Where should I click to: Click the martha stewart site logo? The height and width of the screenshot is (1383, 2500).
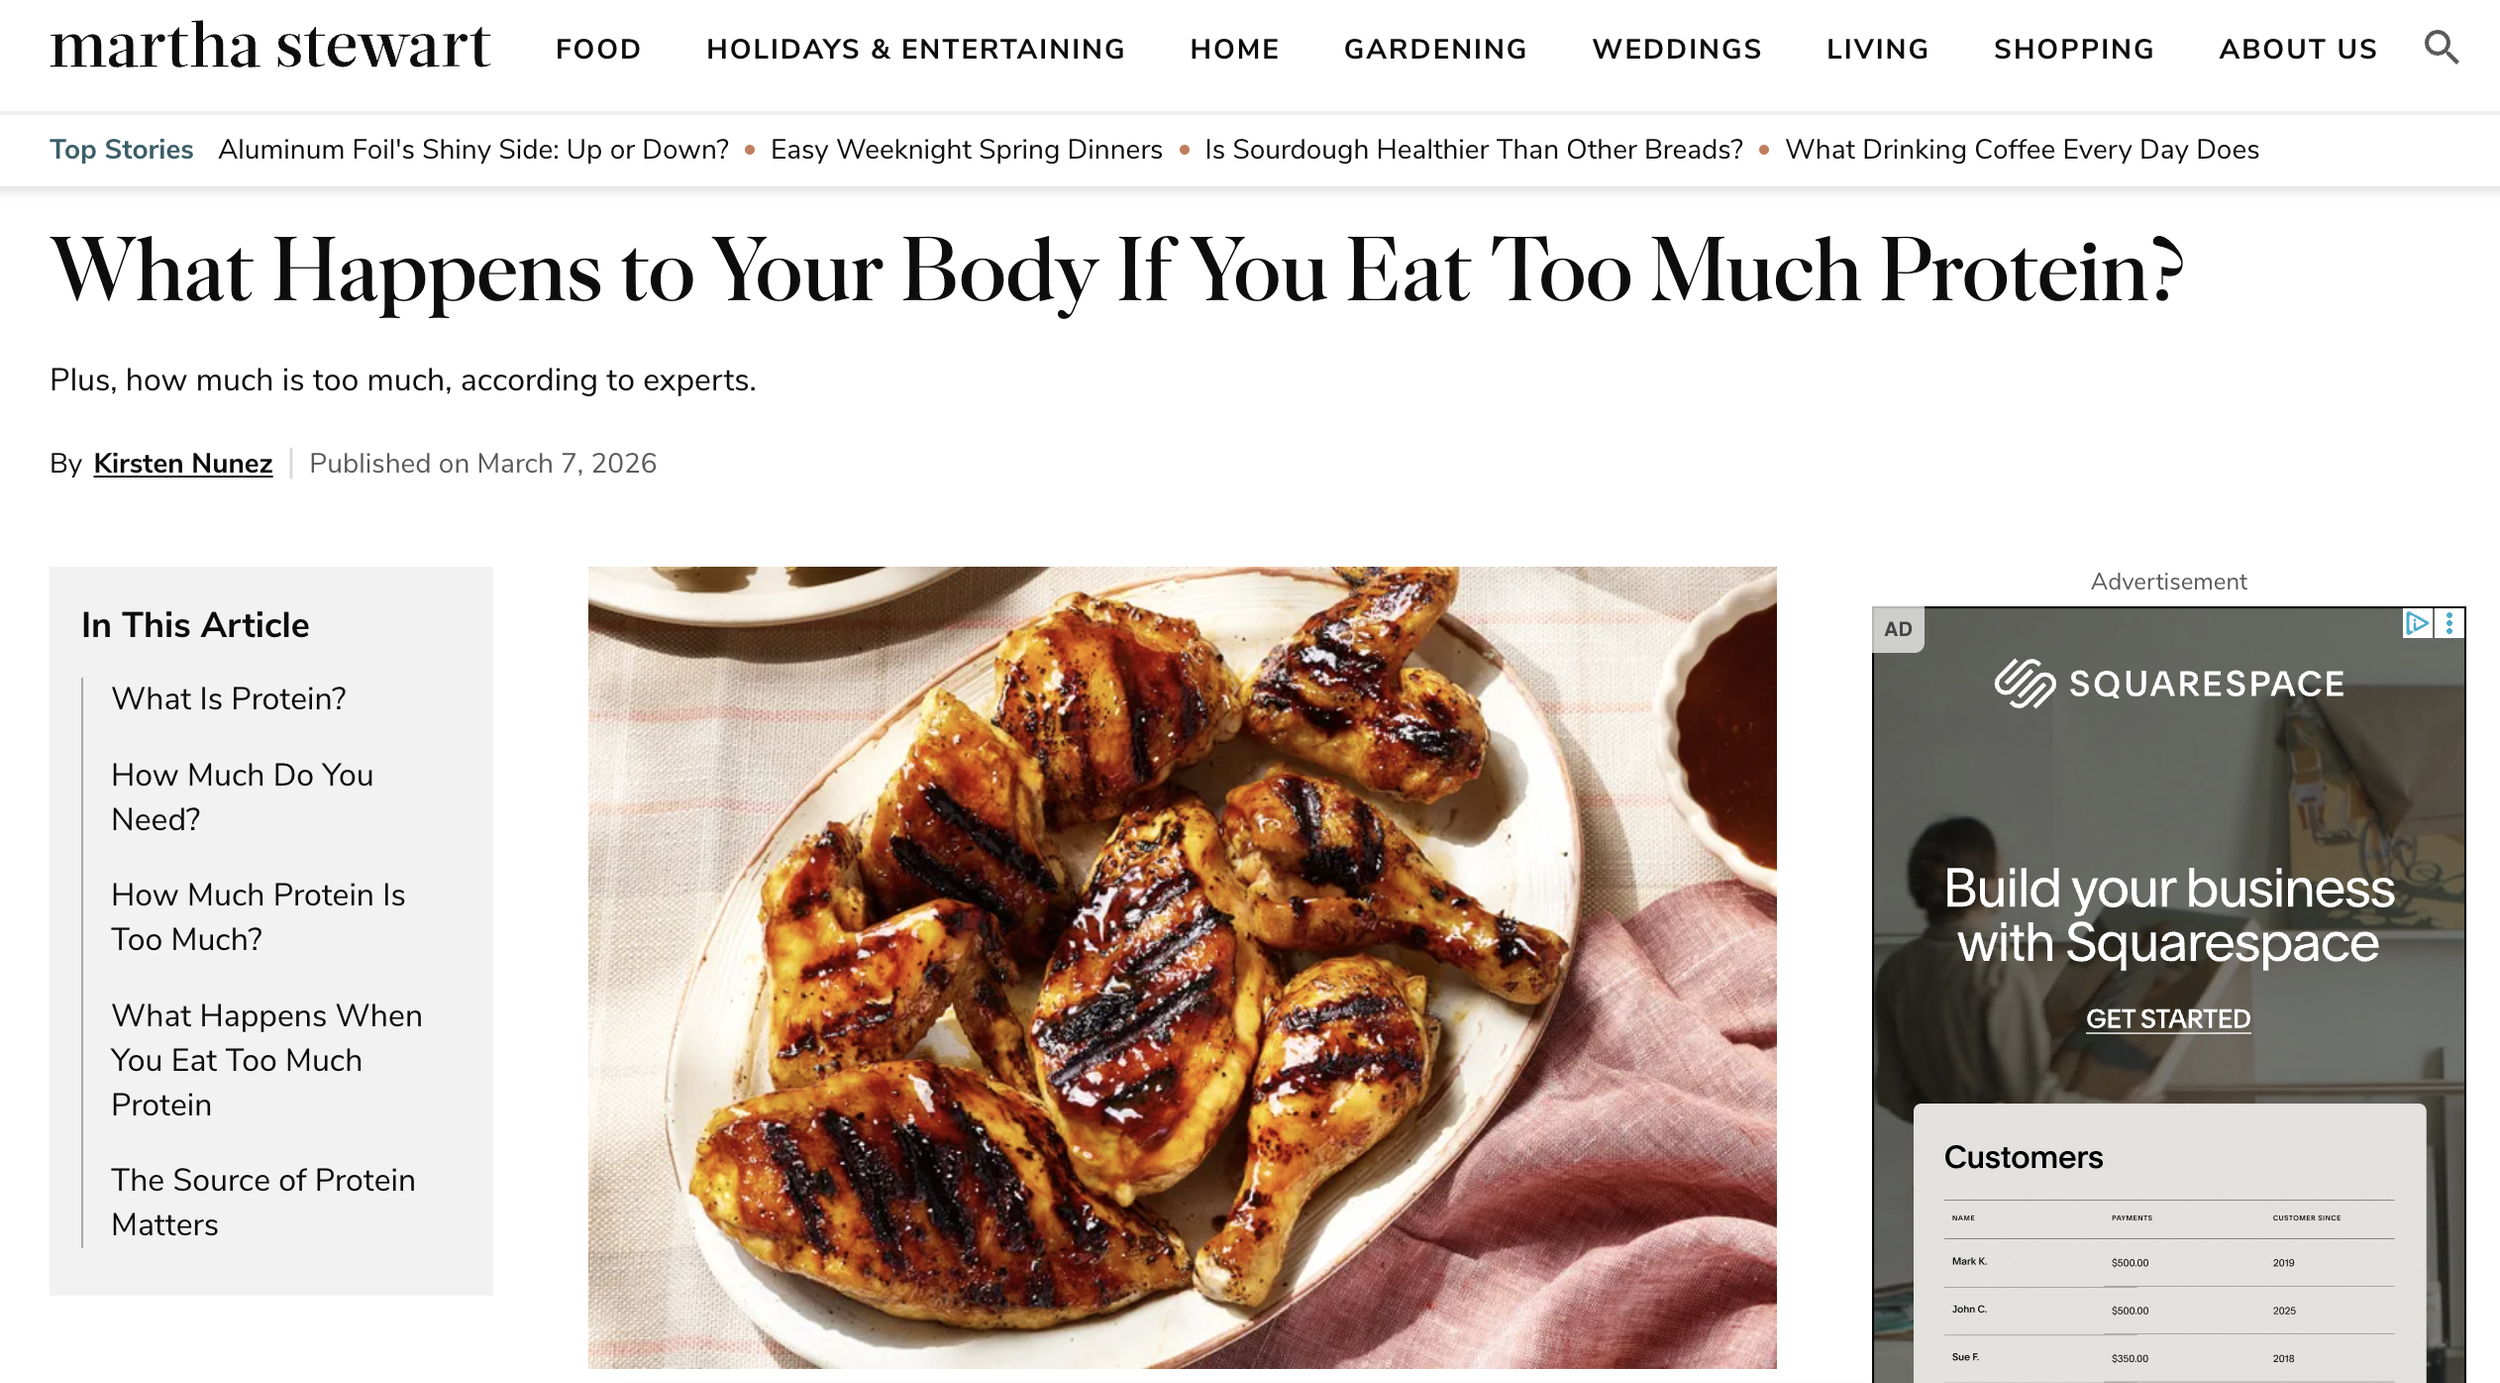pos(270,46)
